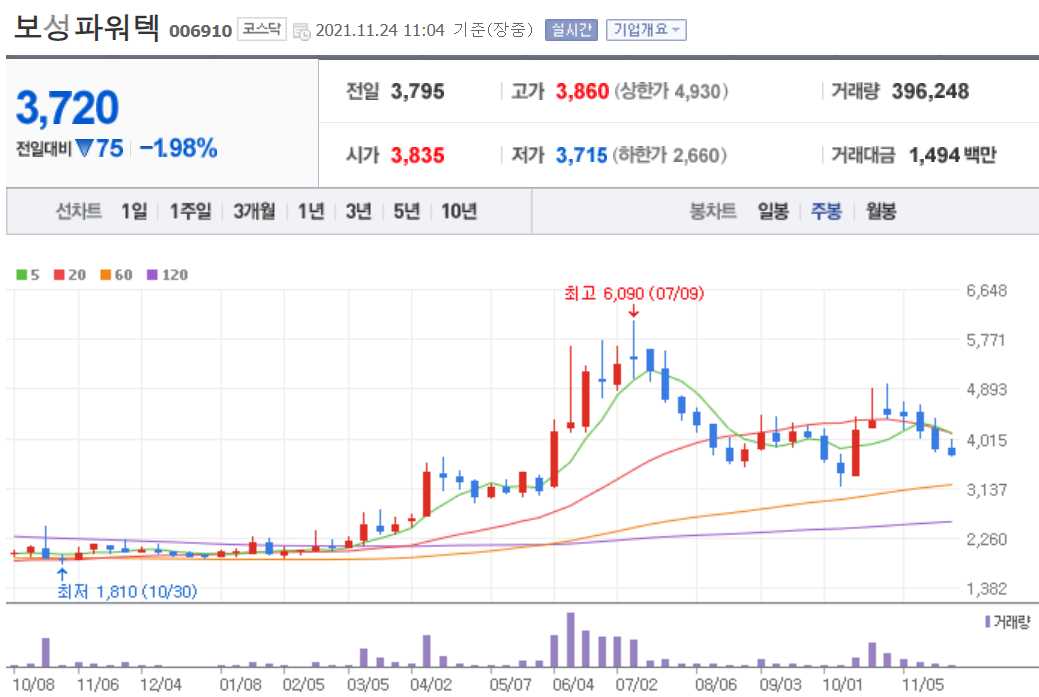The image size is (1039, 697).
Task: Toggle the 주봉 weekly chart view
Action: click(825, 211)
